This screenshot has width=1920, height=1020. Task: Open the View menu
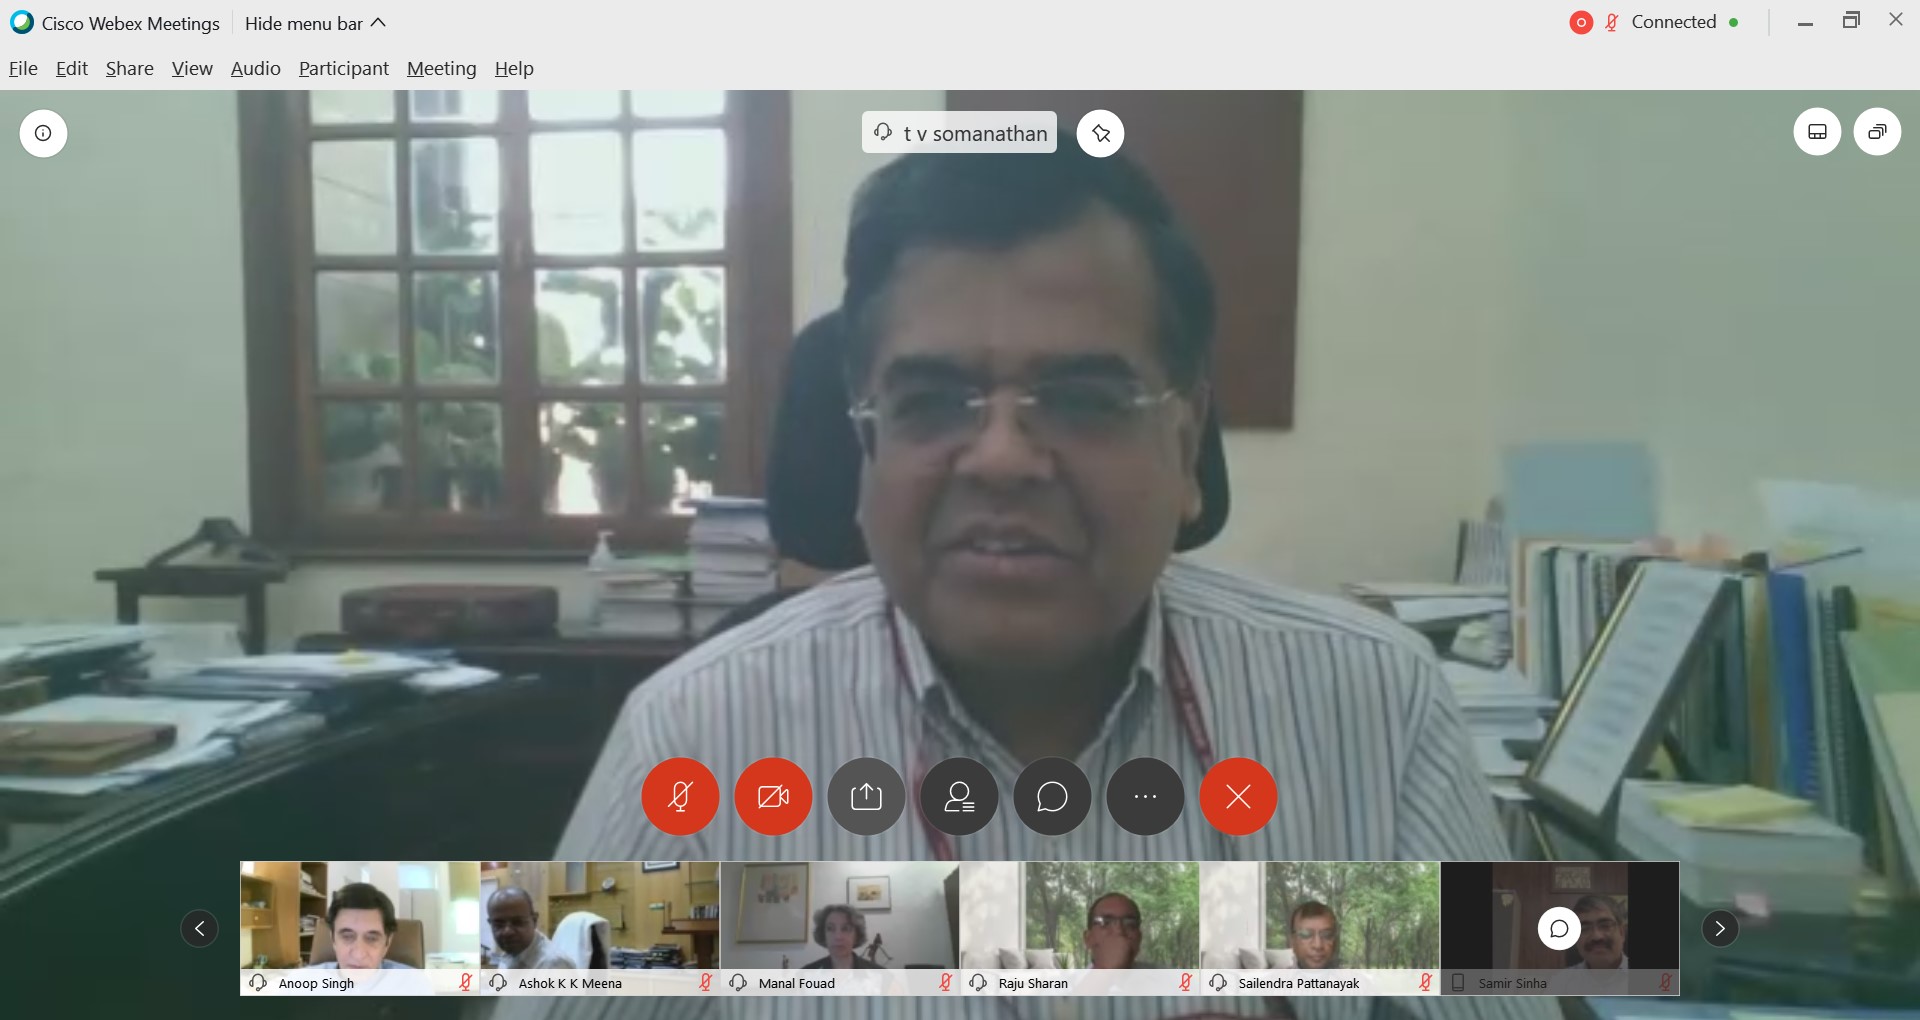[x=192, y=68]
